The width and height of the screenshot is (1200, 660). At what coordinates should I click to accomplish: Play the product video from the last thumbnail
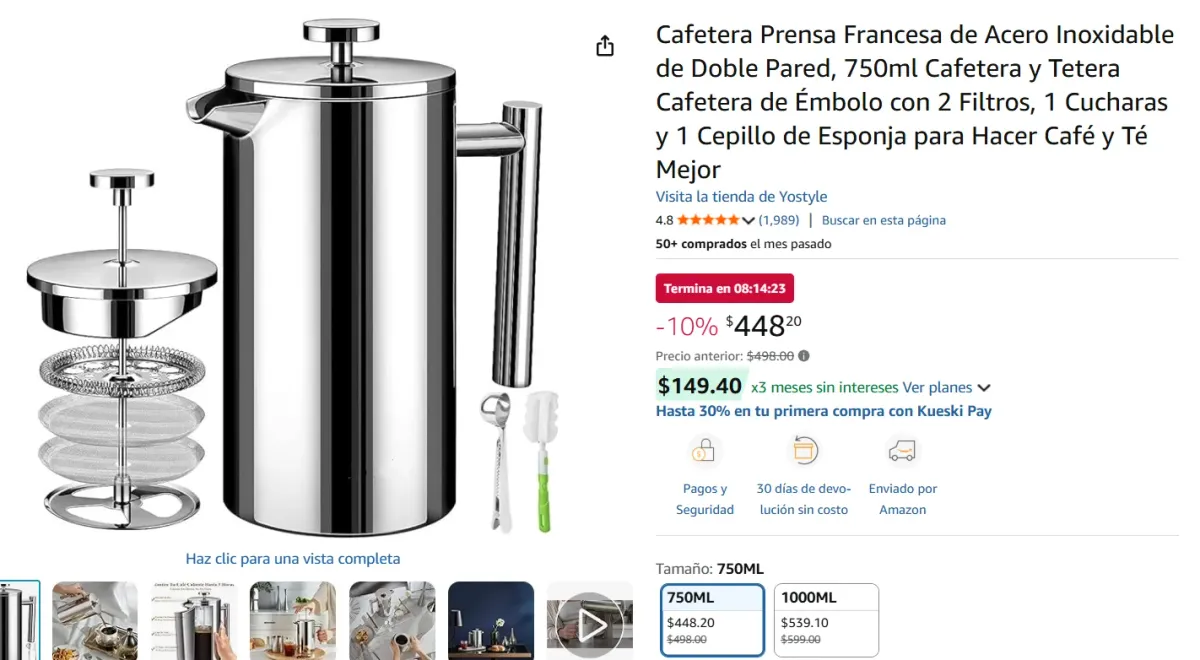point(589,621)
